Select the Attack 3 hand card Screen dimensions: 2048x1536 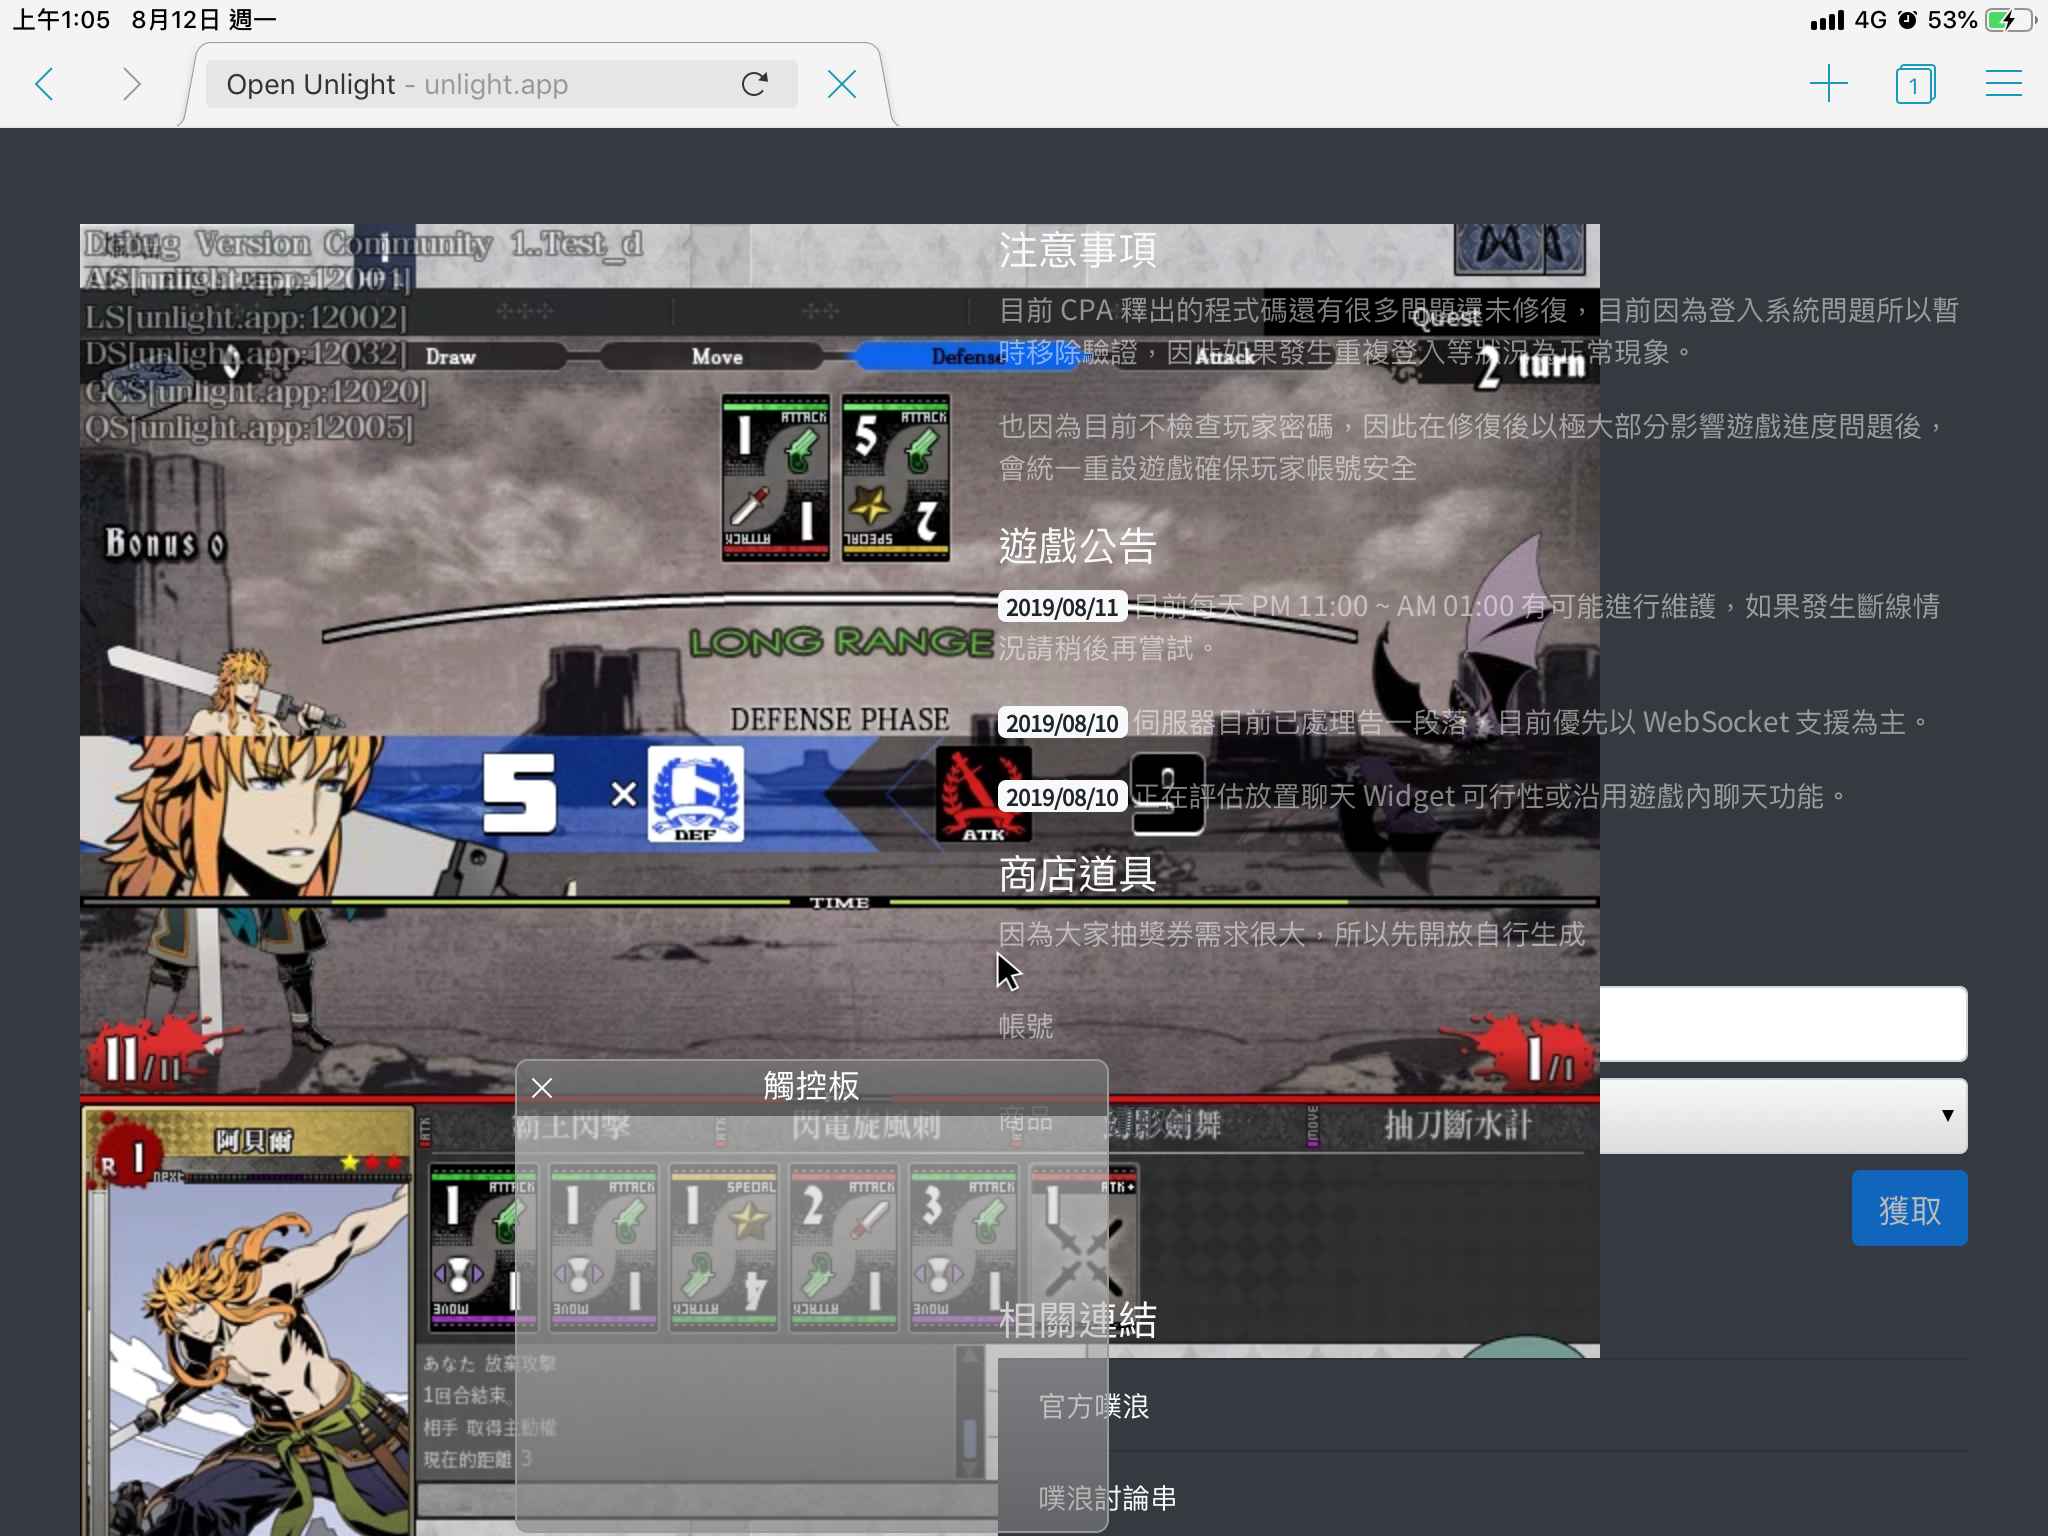coord(963,1247)
